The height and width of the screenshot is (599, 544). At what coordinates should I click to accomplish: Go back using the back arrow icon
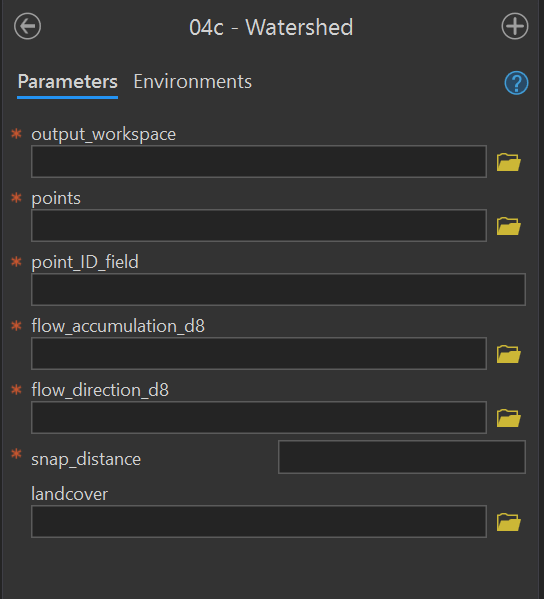pyautogui.click(x=28, y=26)
